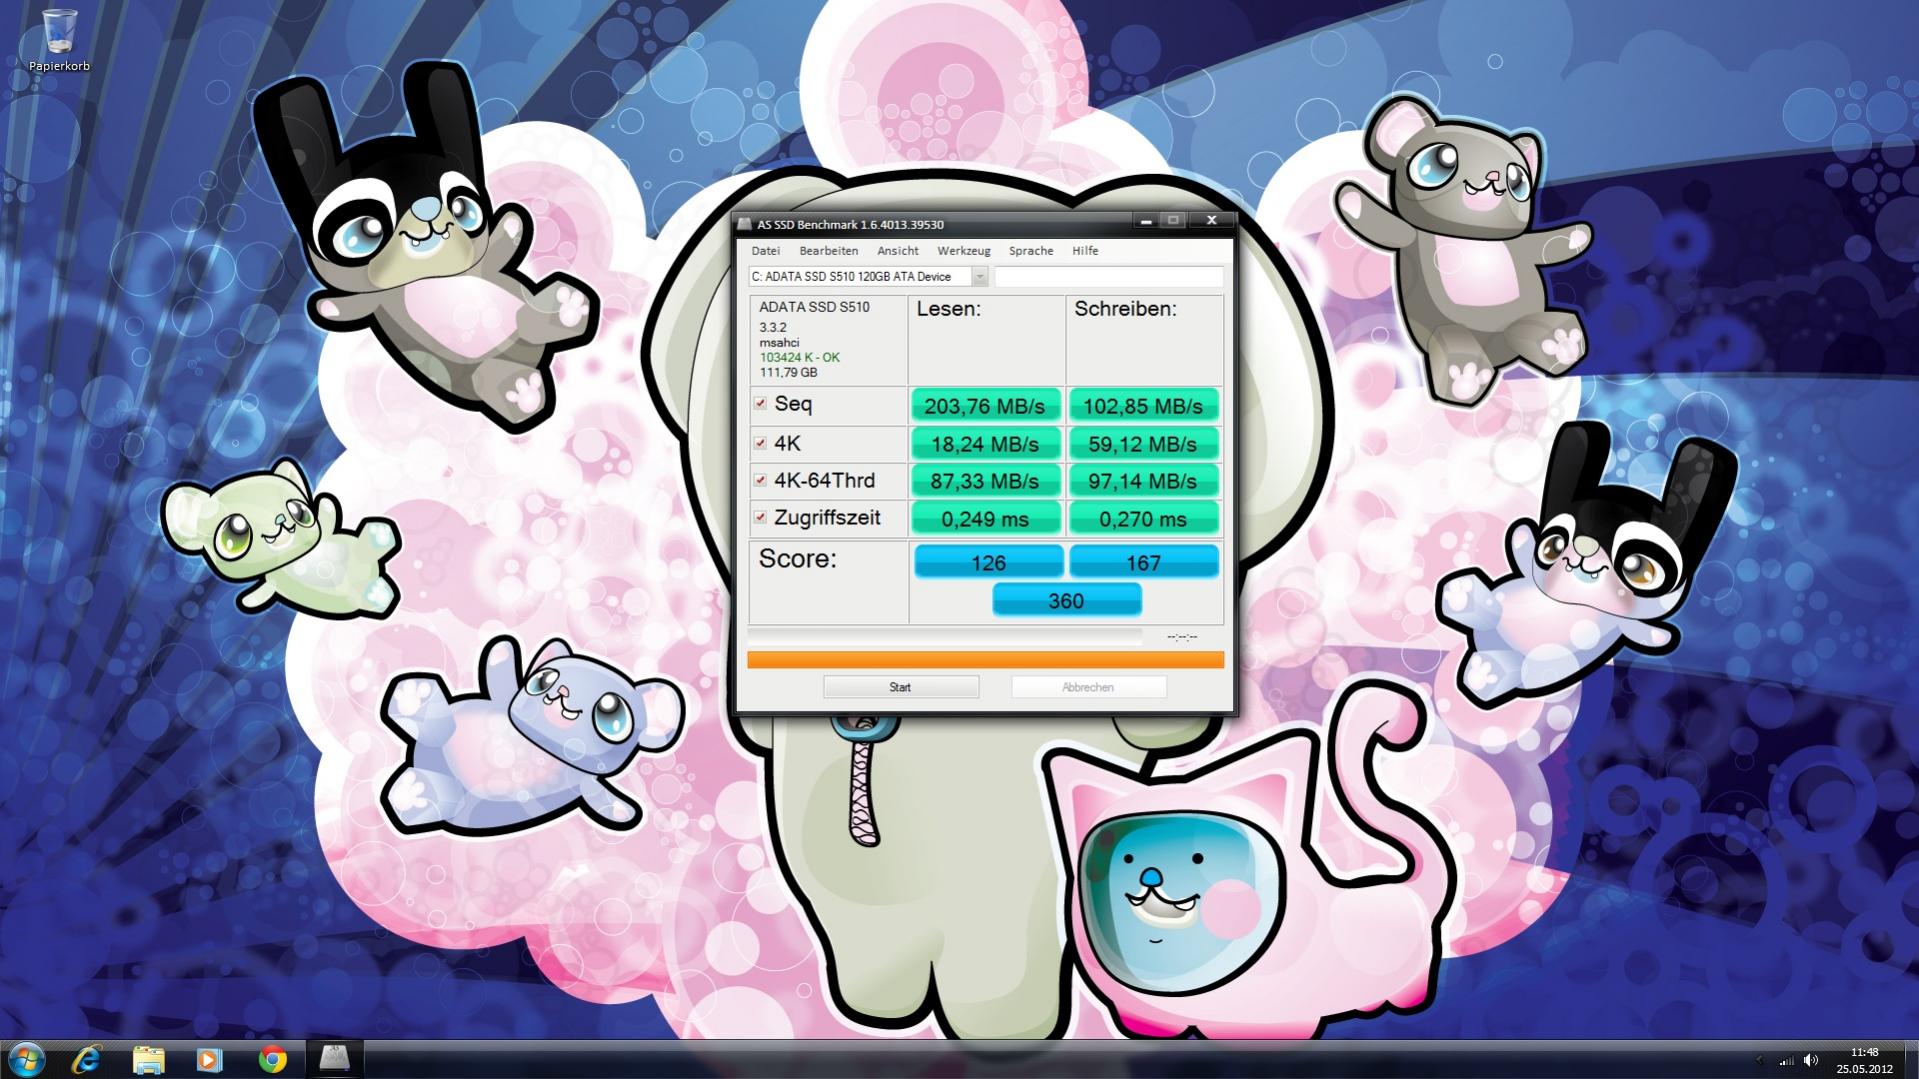Click the Schreiben column header

[x=1125, y=309]
